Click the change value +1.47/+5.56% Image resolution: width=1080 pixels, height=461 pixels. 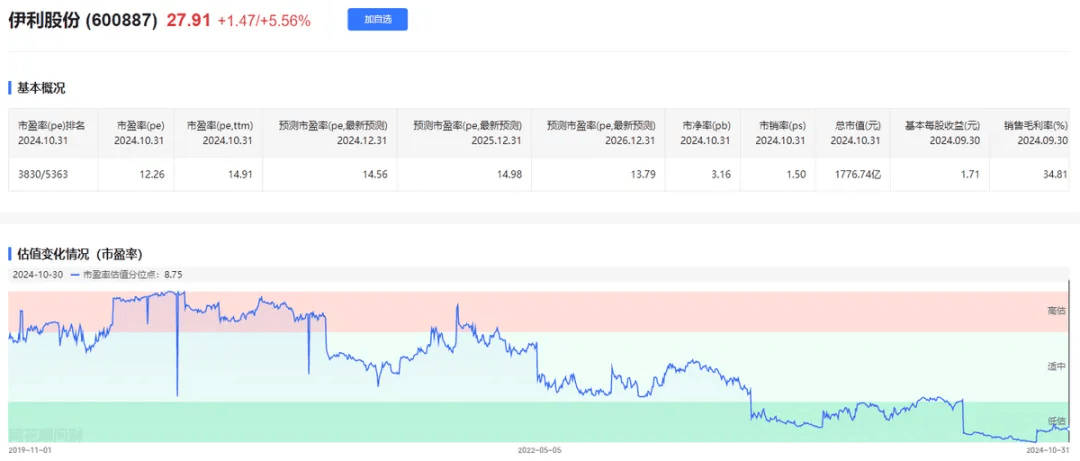[264, 21]
